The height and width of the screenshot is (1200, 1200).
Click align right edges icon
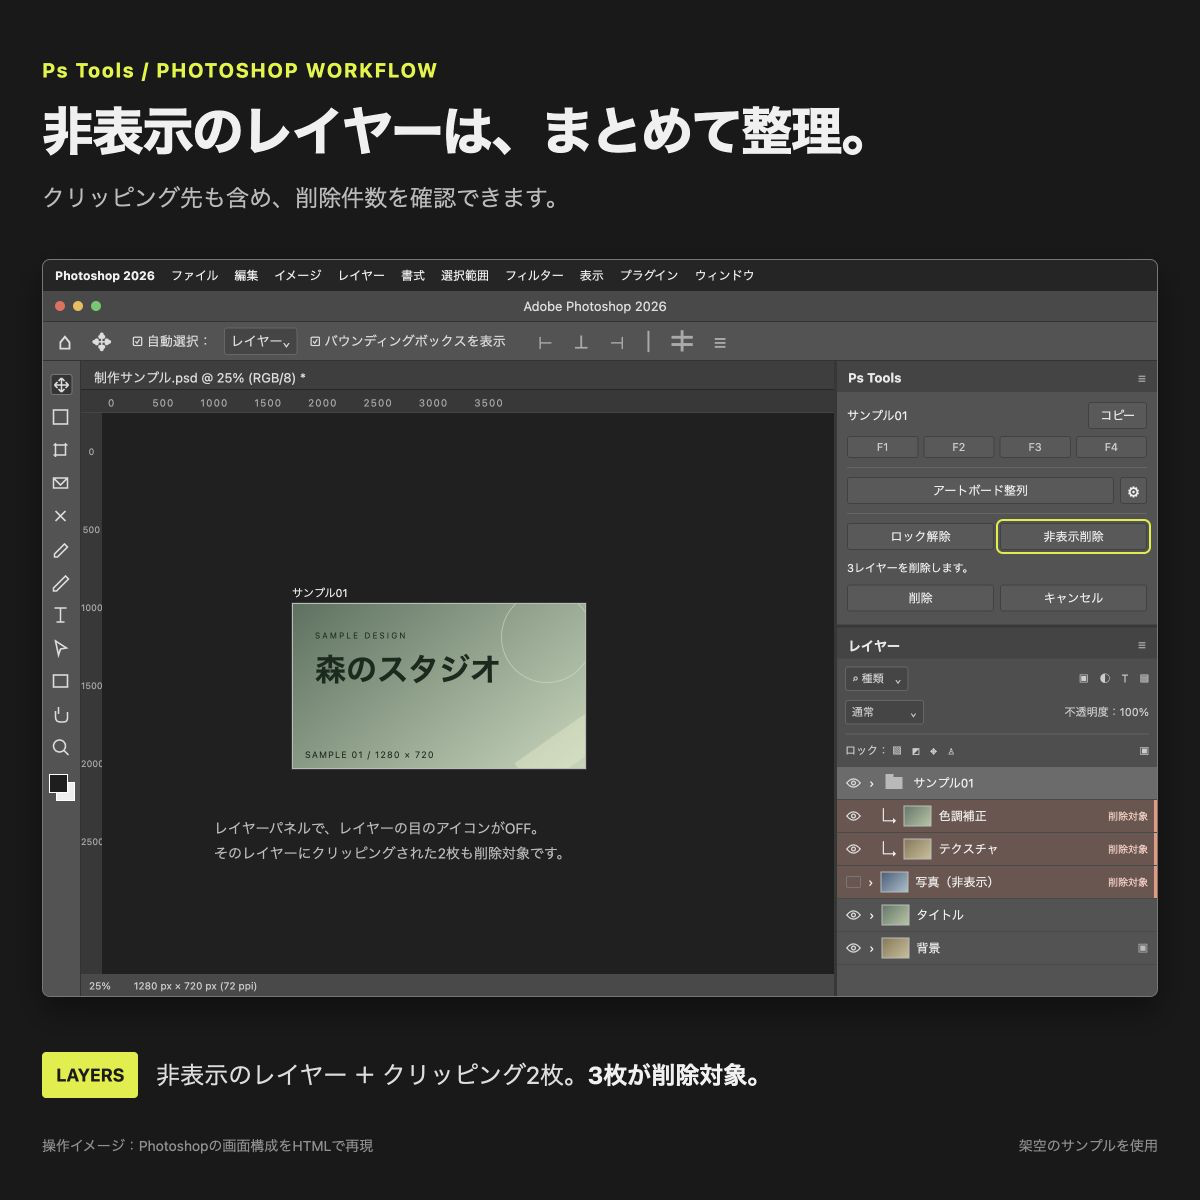[617, 342]
